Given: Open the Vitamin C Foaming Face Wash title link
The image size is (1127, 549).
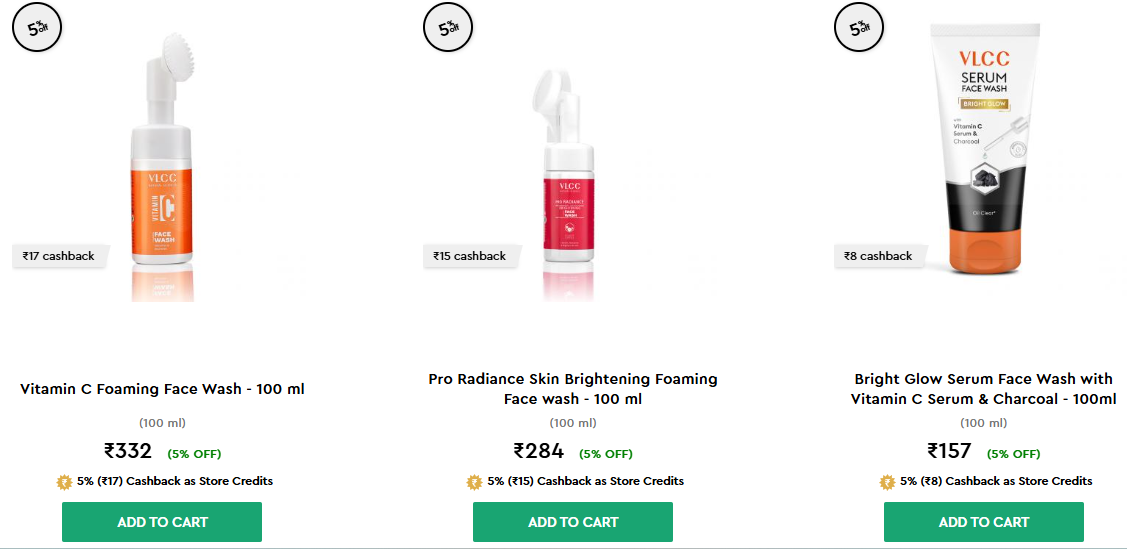Looking at the screenshot, I should [x=162, y=389].
